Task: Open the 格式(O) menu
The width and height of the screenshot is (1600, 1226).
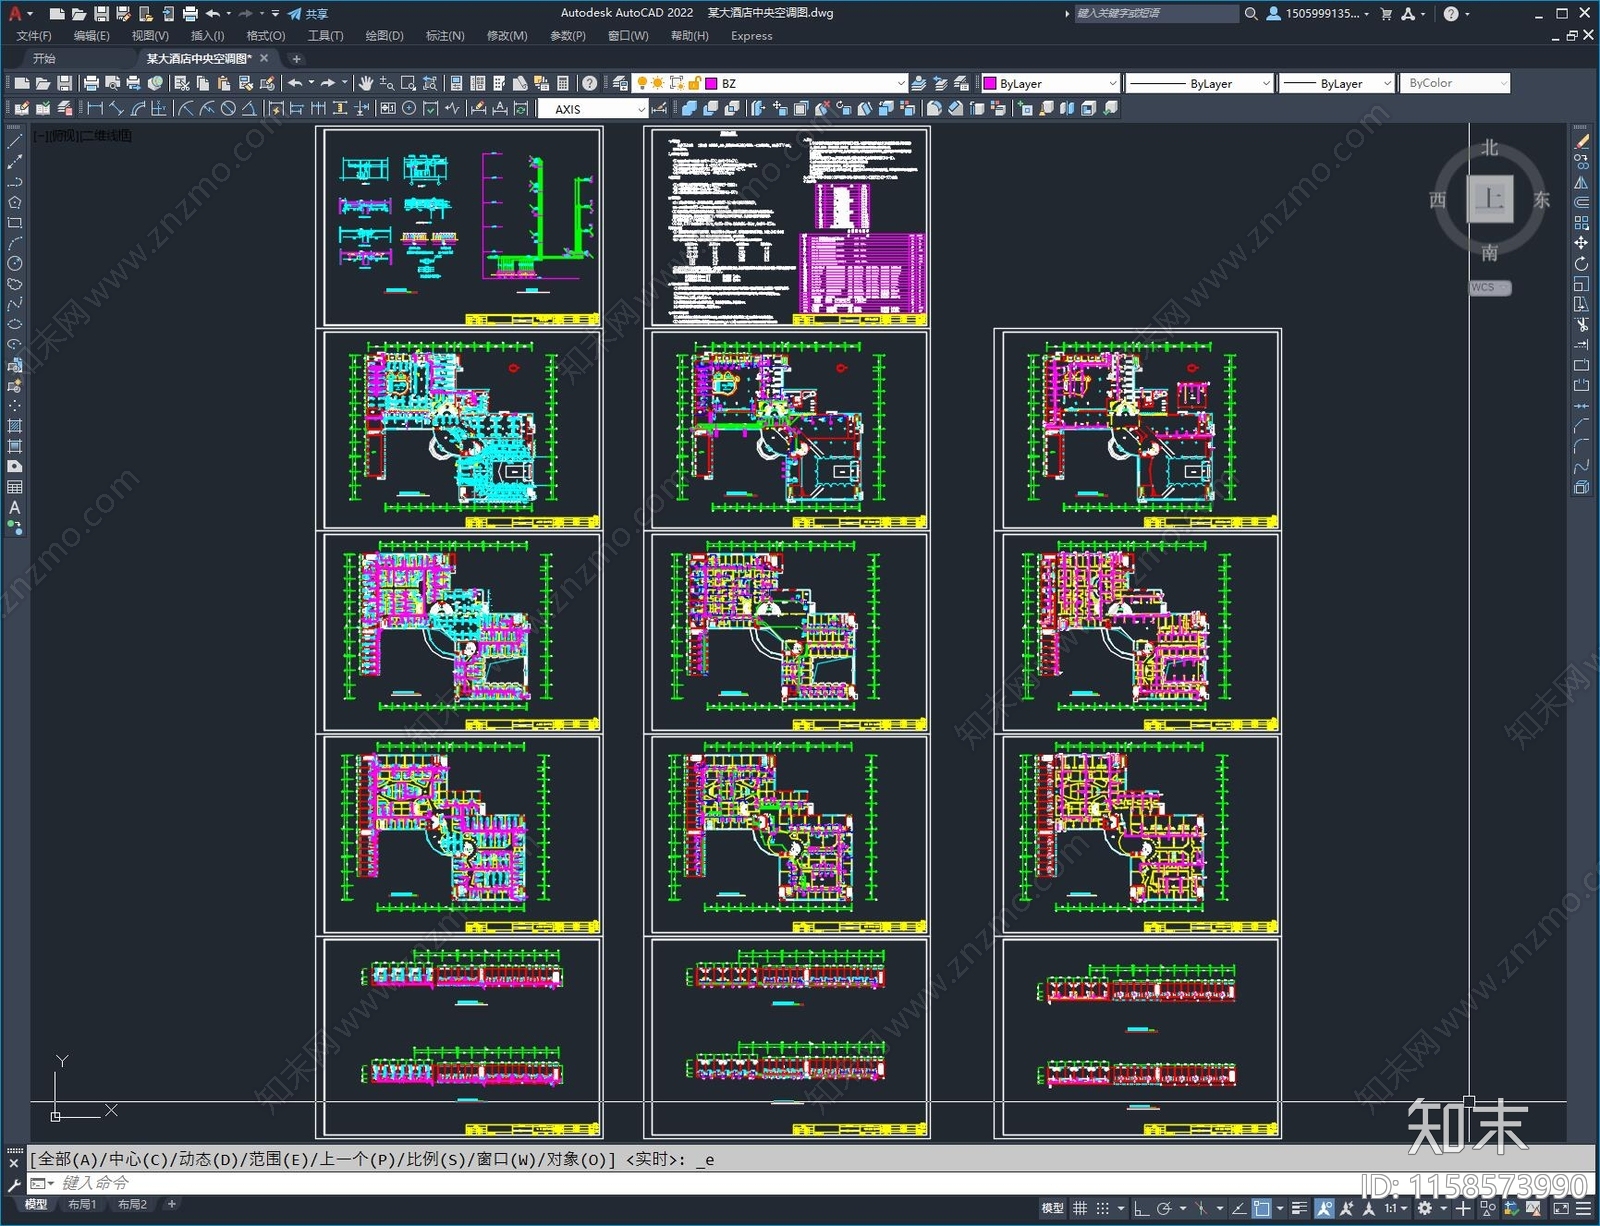Action: click(x=265, y=36)
